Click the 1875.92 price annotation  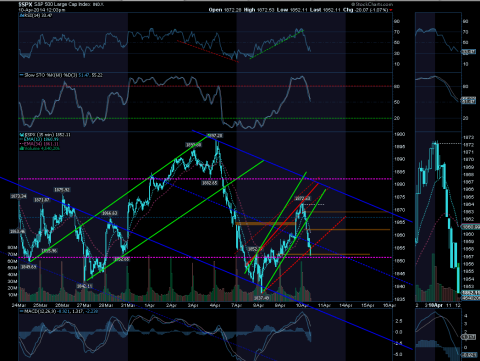click(62, 190)
